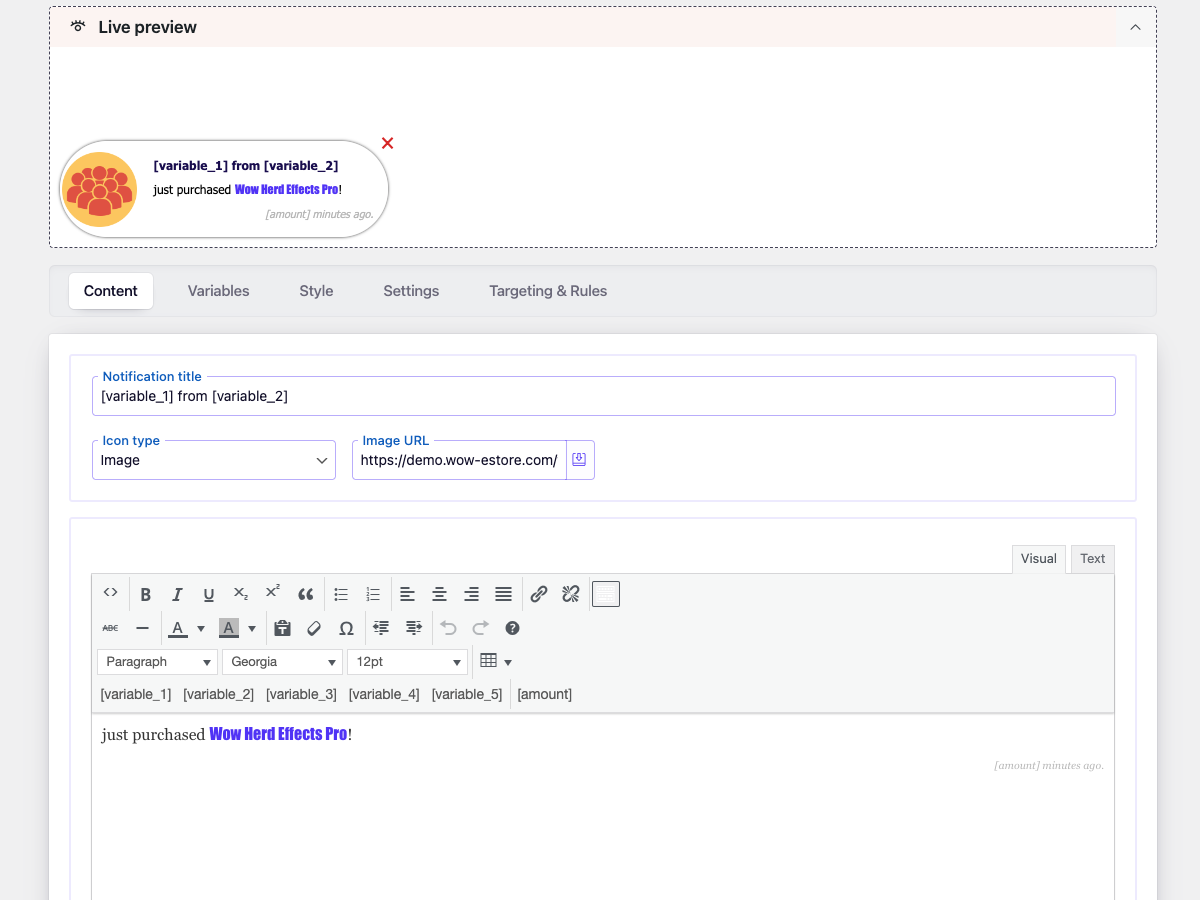1200x900 pixels.
Task: Click the special character omega icon
Action: [x=346, y=628]
